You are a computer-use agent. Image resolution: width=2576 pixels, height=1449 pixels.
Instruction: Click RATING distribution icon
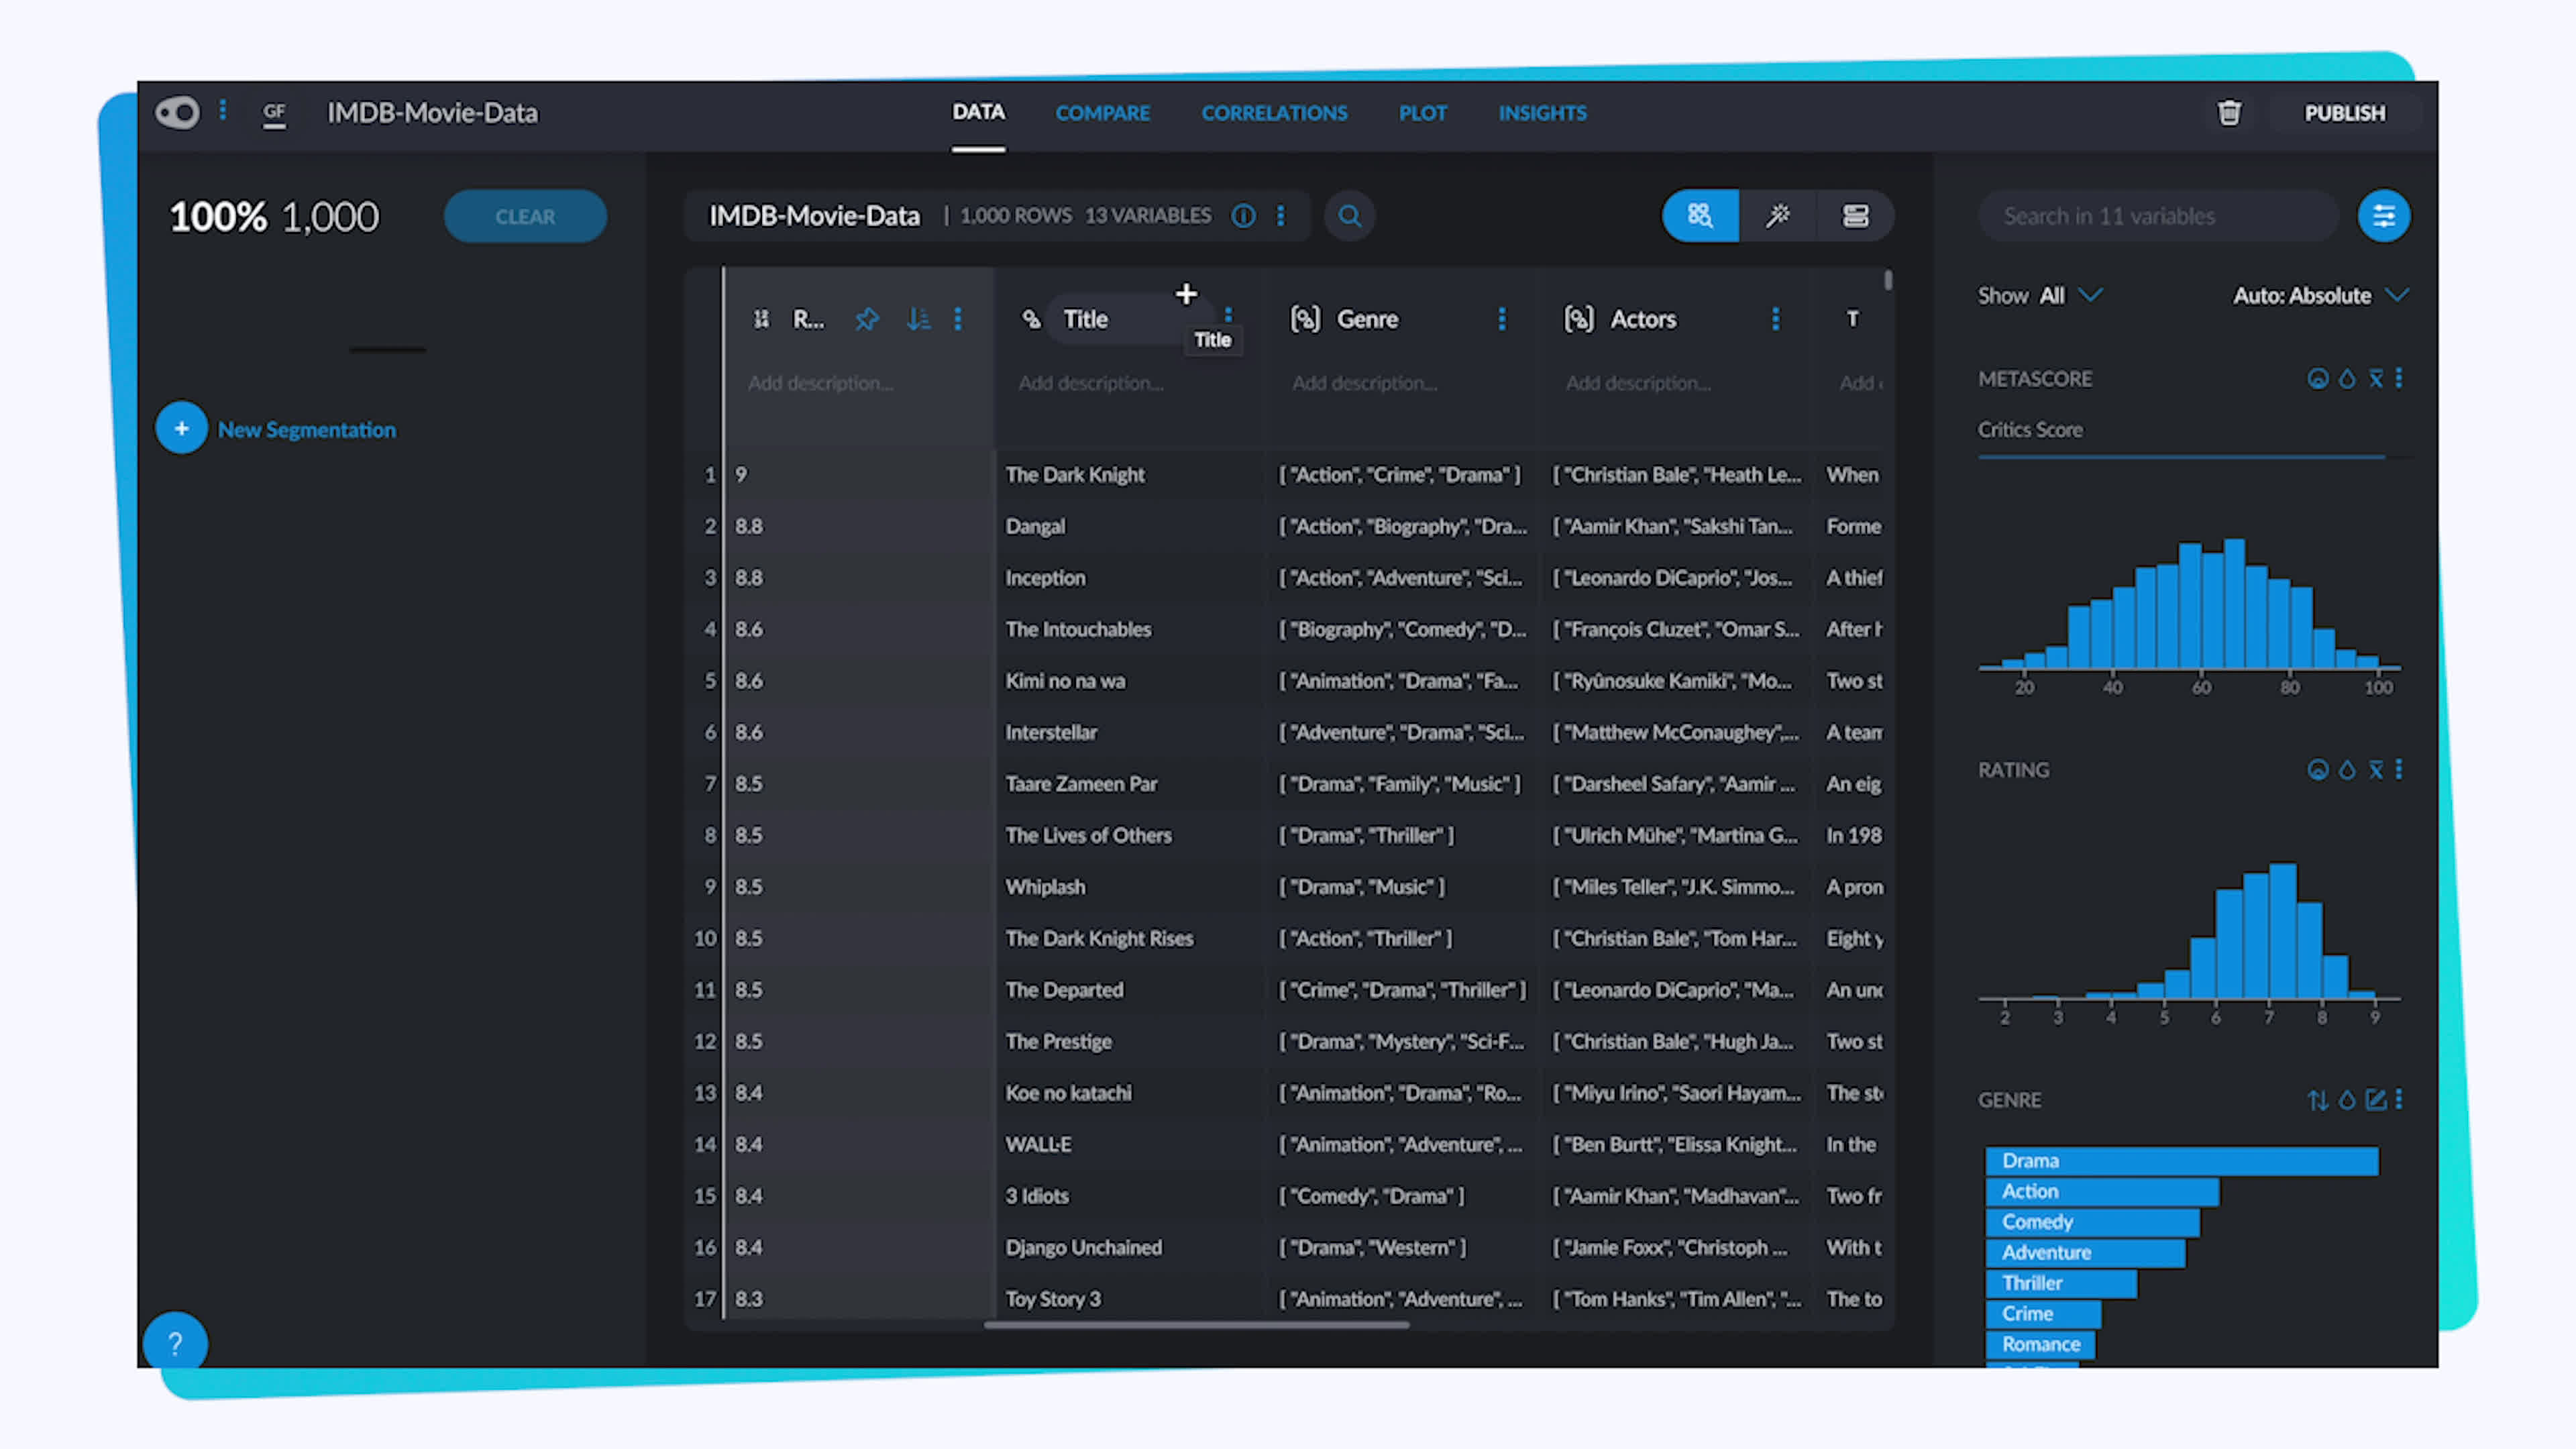coord(2317,770)
